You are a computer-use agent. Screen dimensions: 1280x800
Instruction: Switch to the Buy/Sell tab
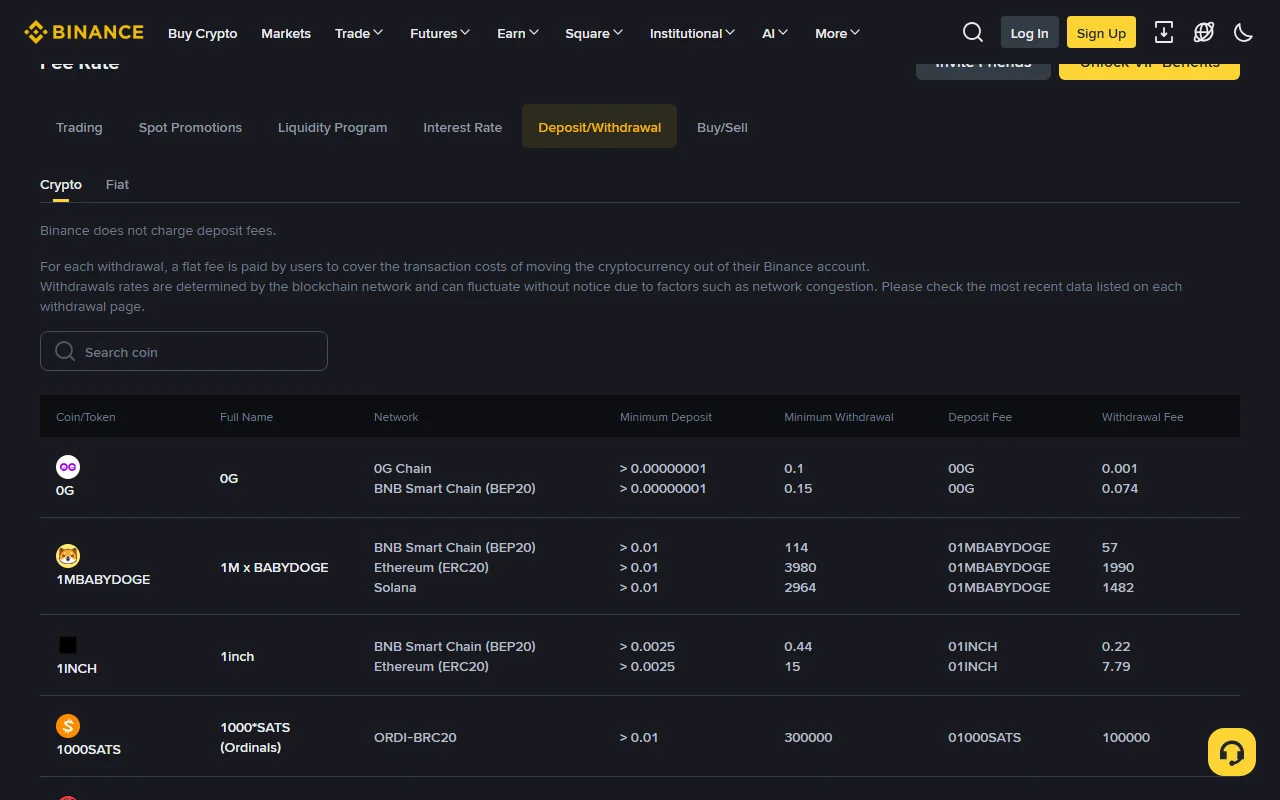click(722, 127)
